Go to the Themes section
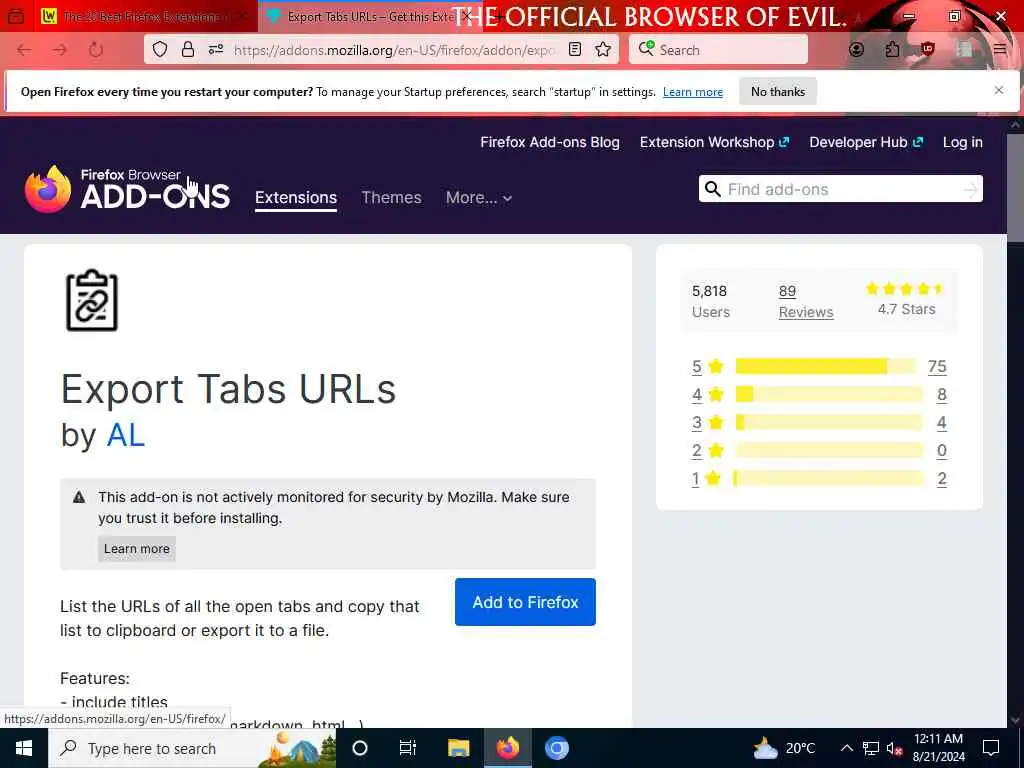Screen dimensions: 1024x768 (x=391, y=197)
